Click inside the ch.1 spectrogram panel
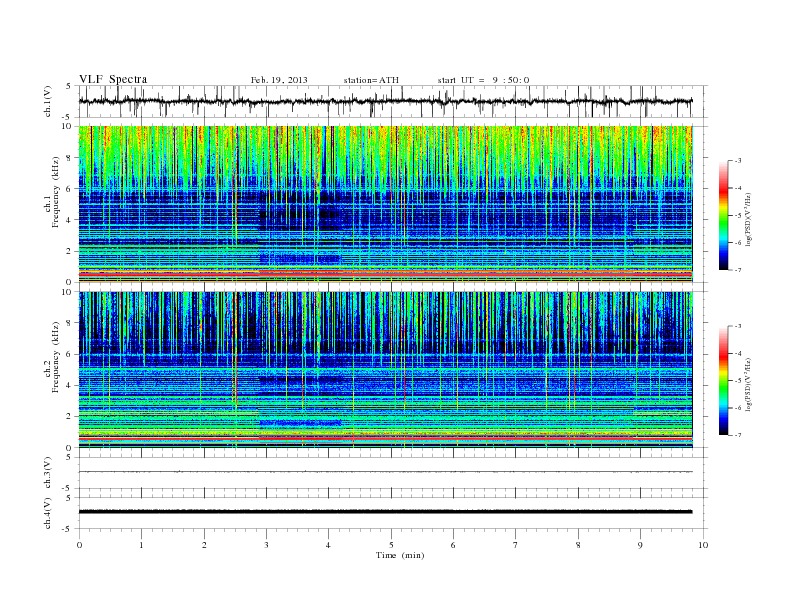Image resolution: width=792 pixels, height=612 pixels. 385,204
